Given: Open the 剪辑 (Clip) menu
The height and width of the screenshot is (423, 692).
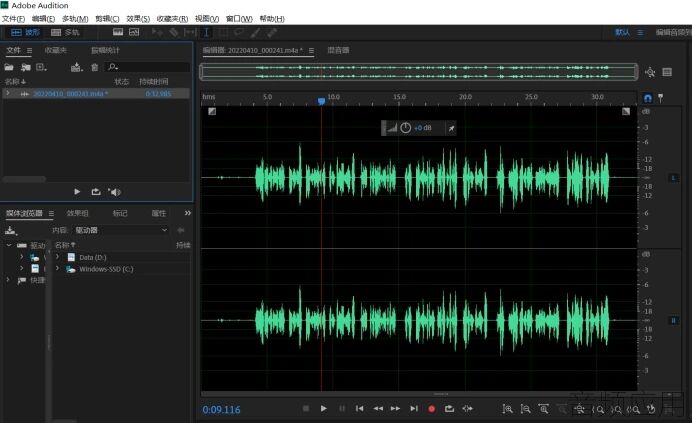Looking at the screenshot, I should click(107, 19).
